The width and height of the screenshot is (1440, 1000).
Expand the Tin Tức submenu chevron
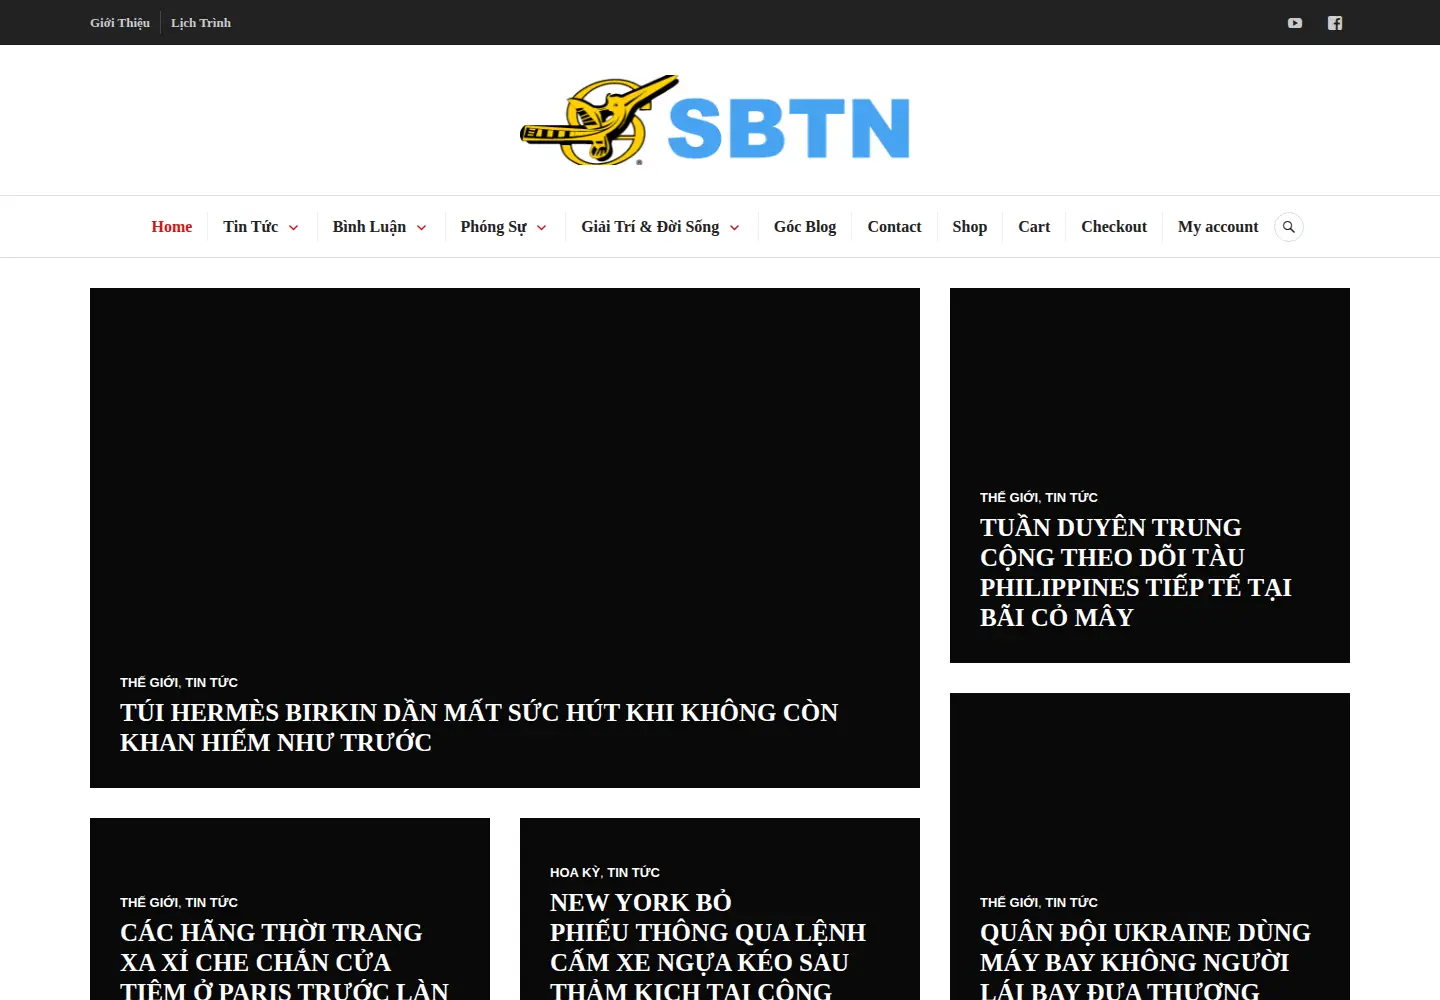(293, 228)
